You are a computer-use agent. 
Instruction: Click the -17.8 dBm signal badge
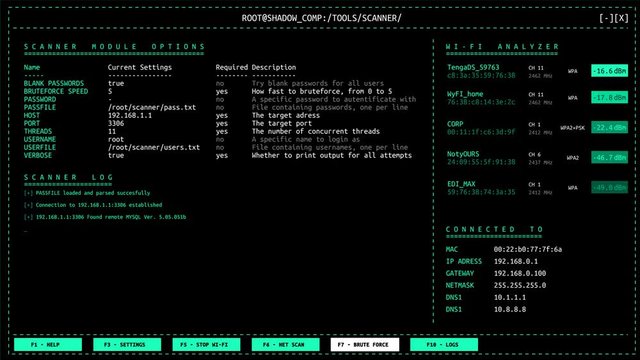point(609,98)
